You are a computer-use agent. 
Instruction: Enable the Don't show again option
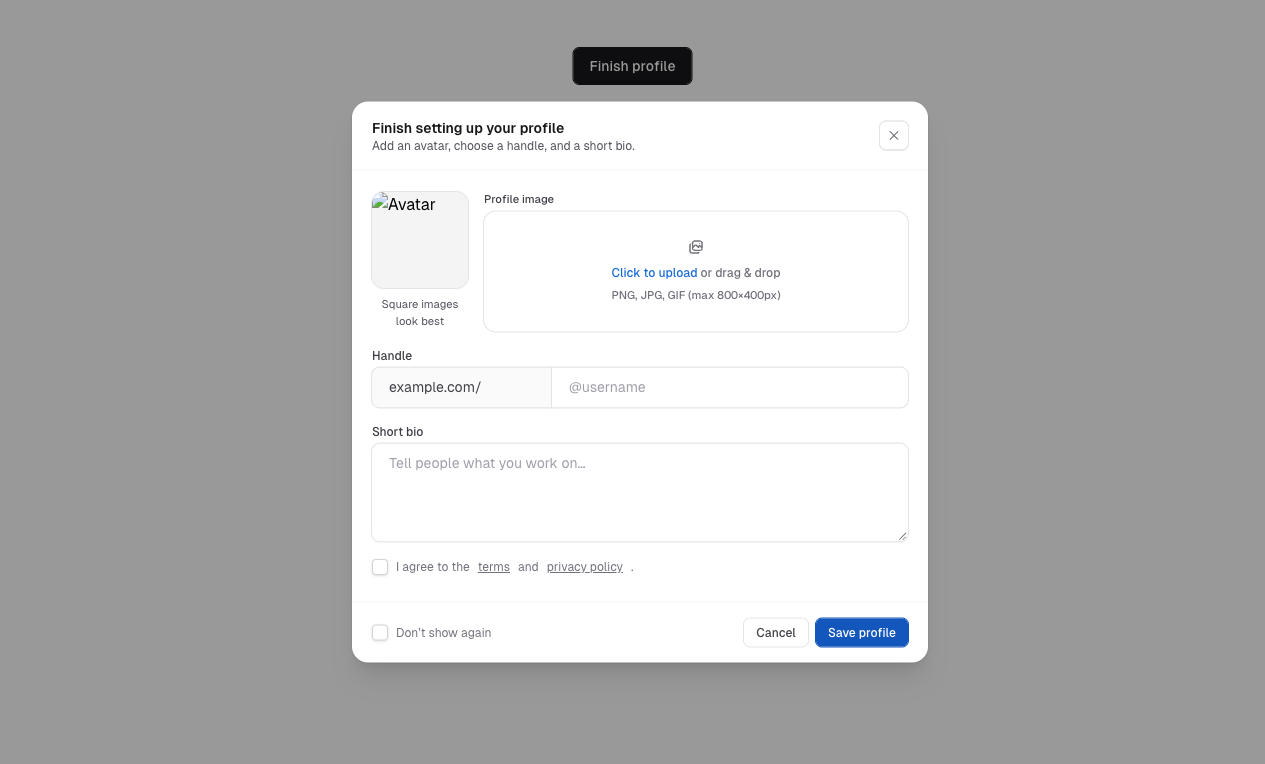[380, 632]
